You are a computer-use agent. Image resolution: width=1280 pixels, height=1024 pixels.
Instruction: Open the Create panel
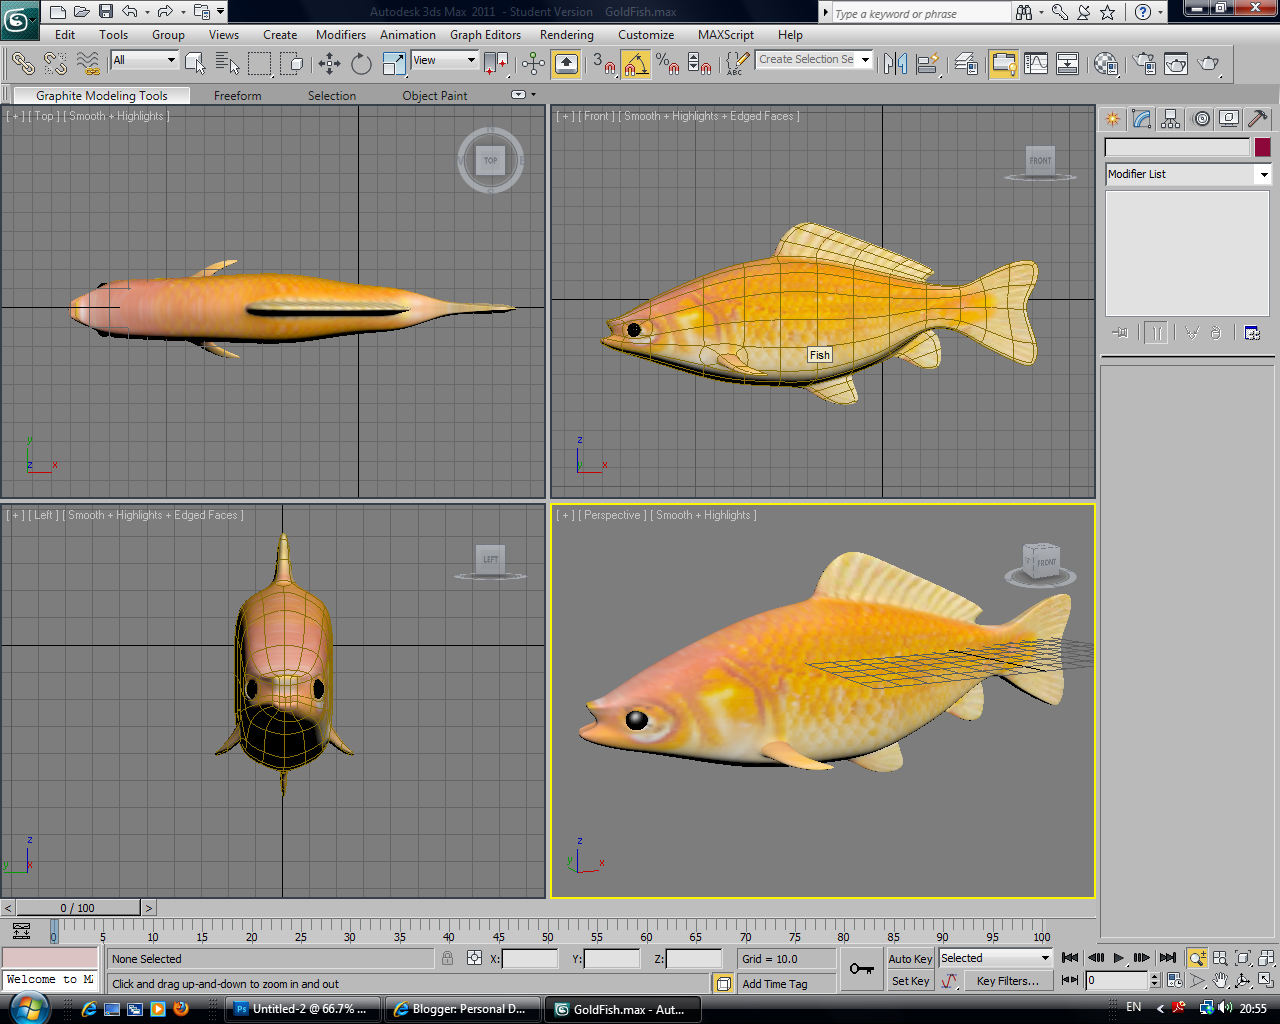click(x=1111, y=118)
